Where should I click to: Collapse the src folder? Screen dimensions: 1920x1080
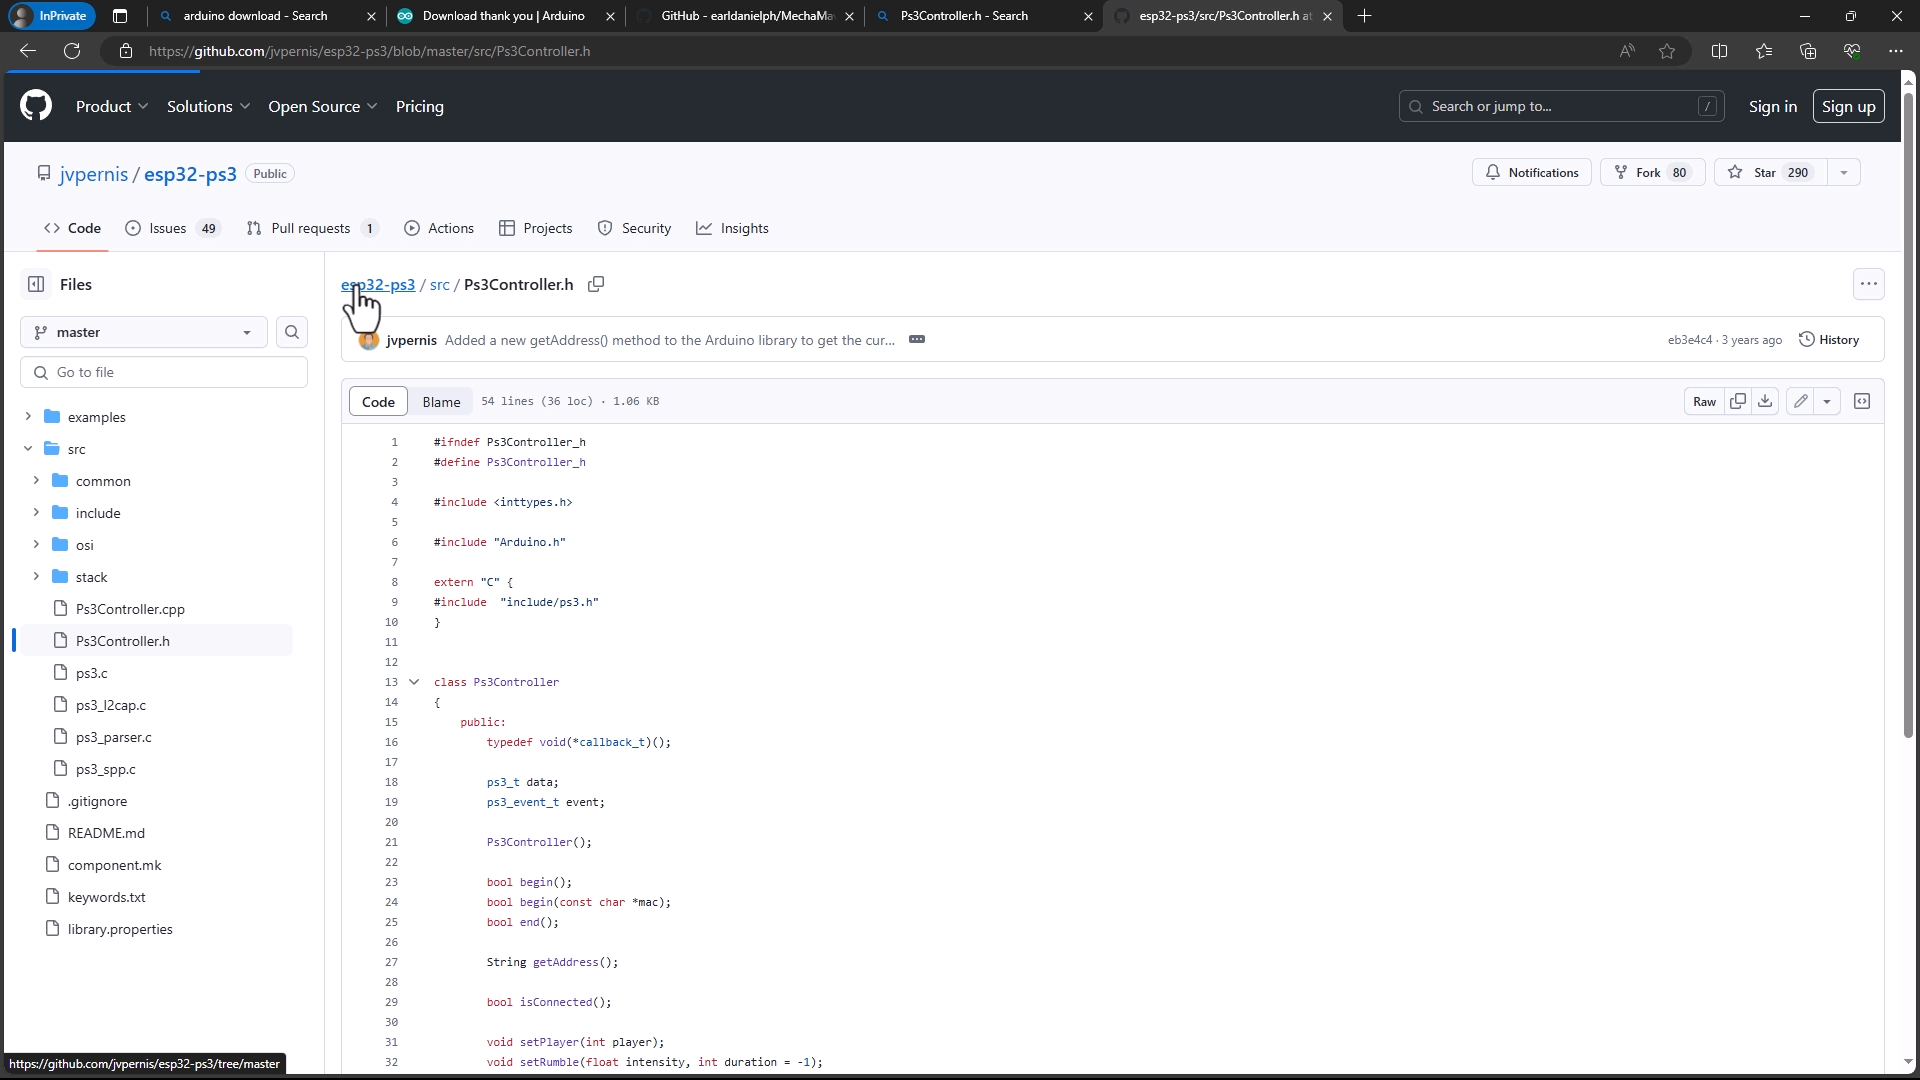[28, 449]
